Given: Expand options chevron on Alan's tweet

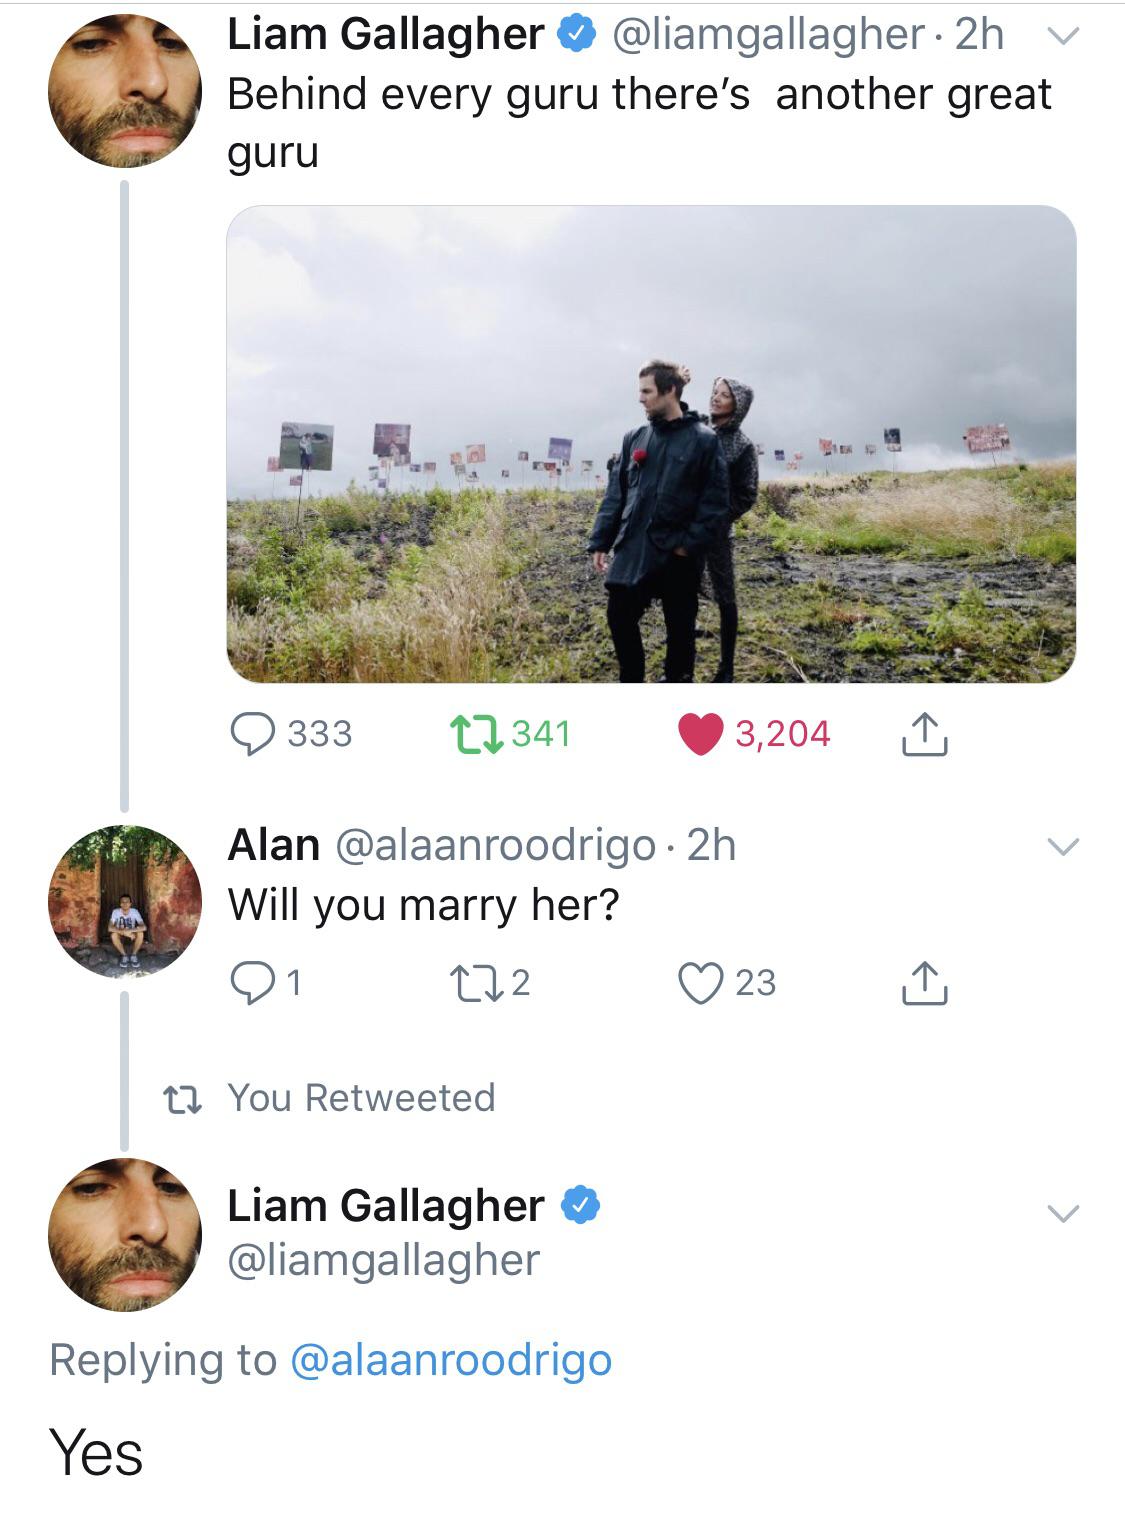Looking at the screenshot, I should coord(1062,847).
